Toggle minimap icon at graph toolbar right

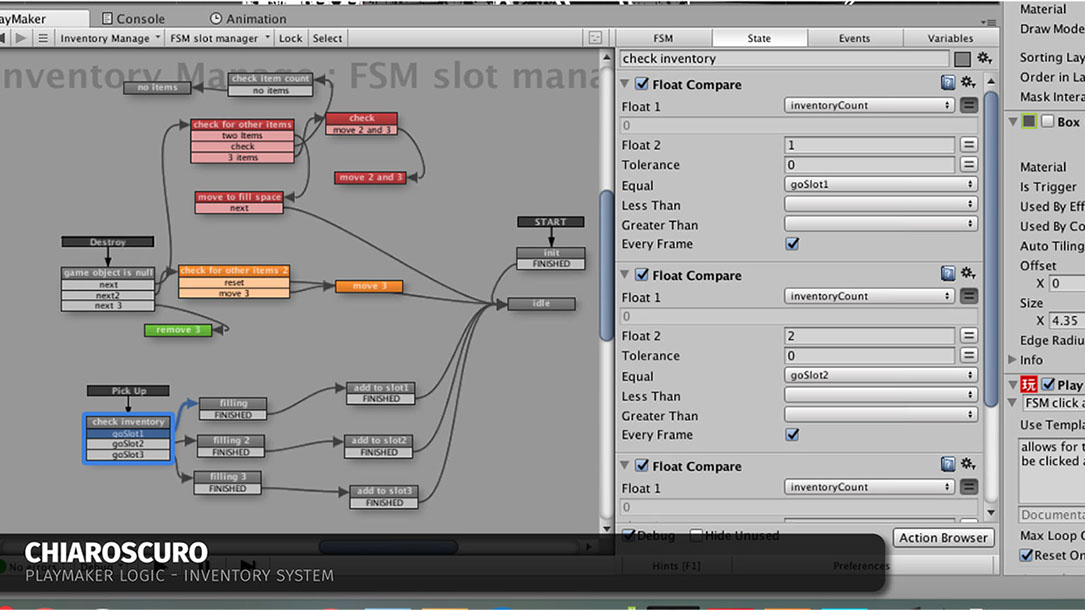pos(595,38)
